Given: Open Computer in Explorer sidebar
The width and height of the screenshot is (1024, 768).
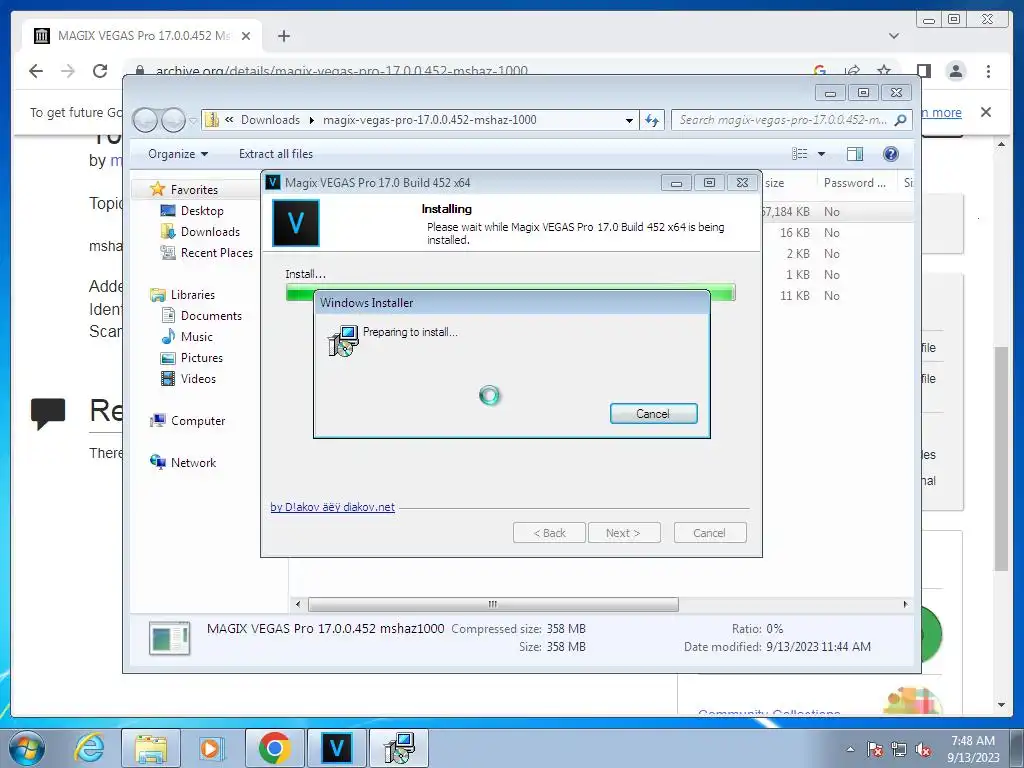Looking at the screenshot, I should point(197,421).
